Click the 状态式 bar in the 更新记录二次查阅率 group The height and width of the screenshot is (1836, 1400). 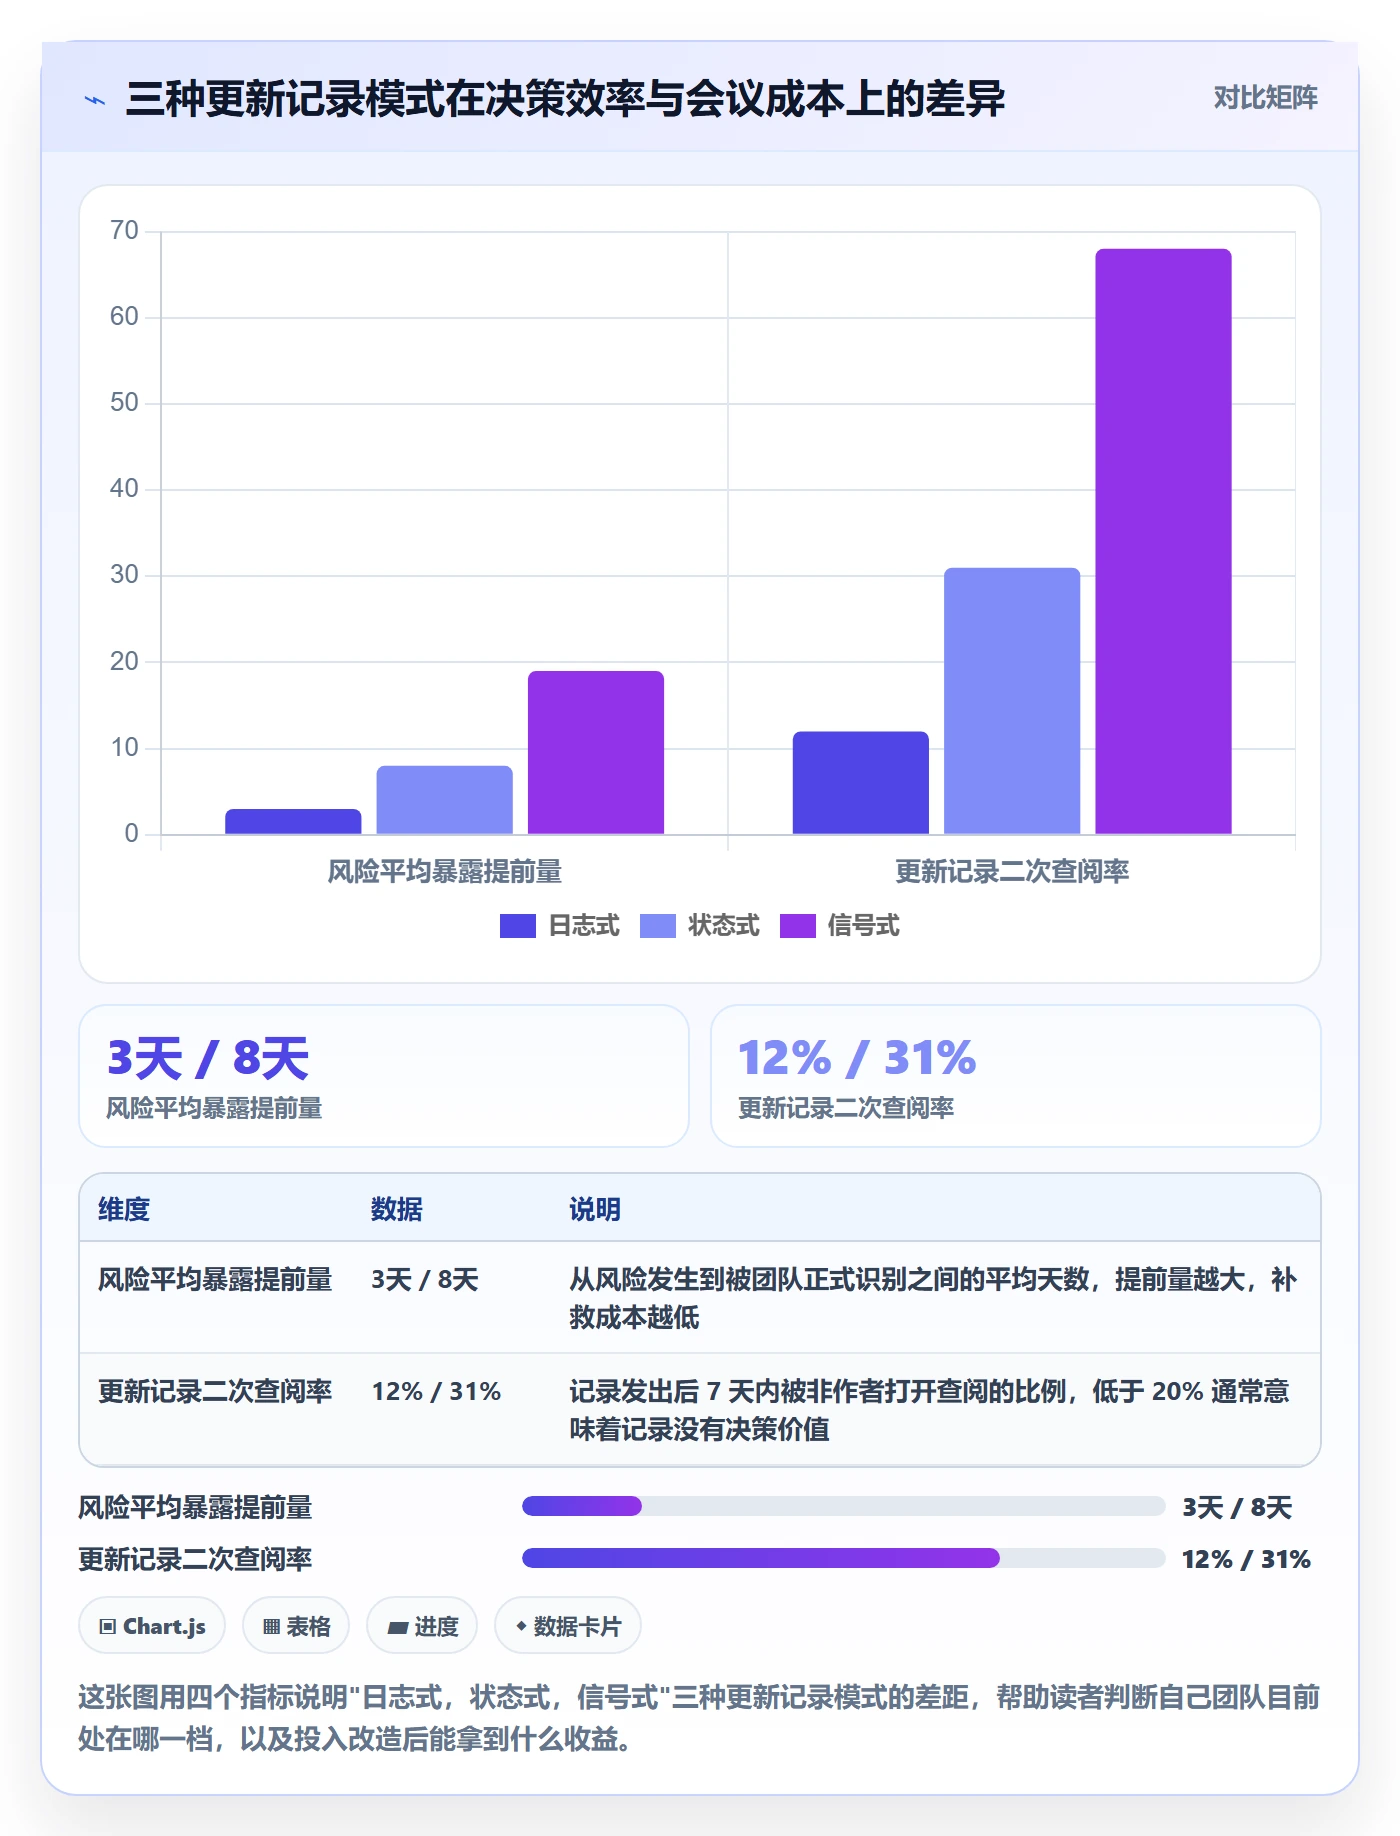coord(1012,701)
